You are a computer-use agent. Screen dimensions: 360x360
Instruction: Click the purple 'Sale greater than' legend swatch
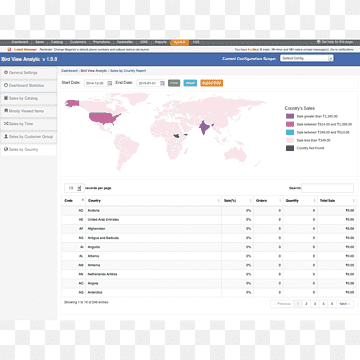(x=290, y=116)
